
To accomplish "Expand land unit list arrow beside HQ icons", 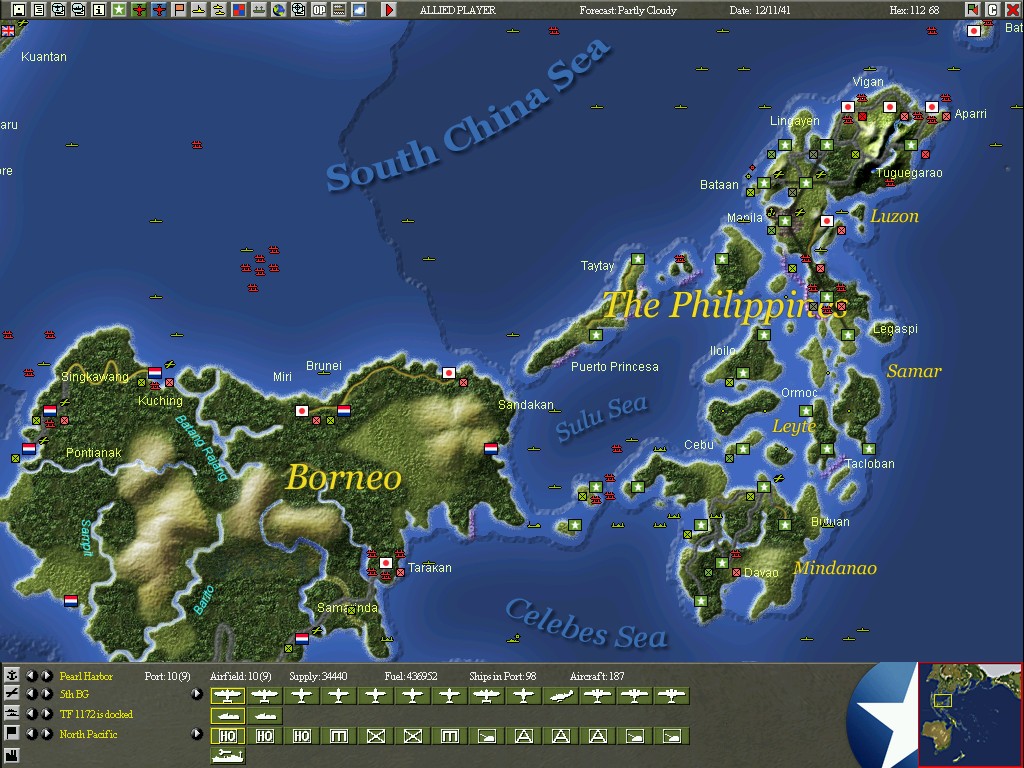I will click(197, 733).
